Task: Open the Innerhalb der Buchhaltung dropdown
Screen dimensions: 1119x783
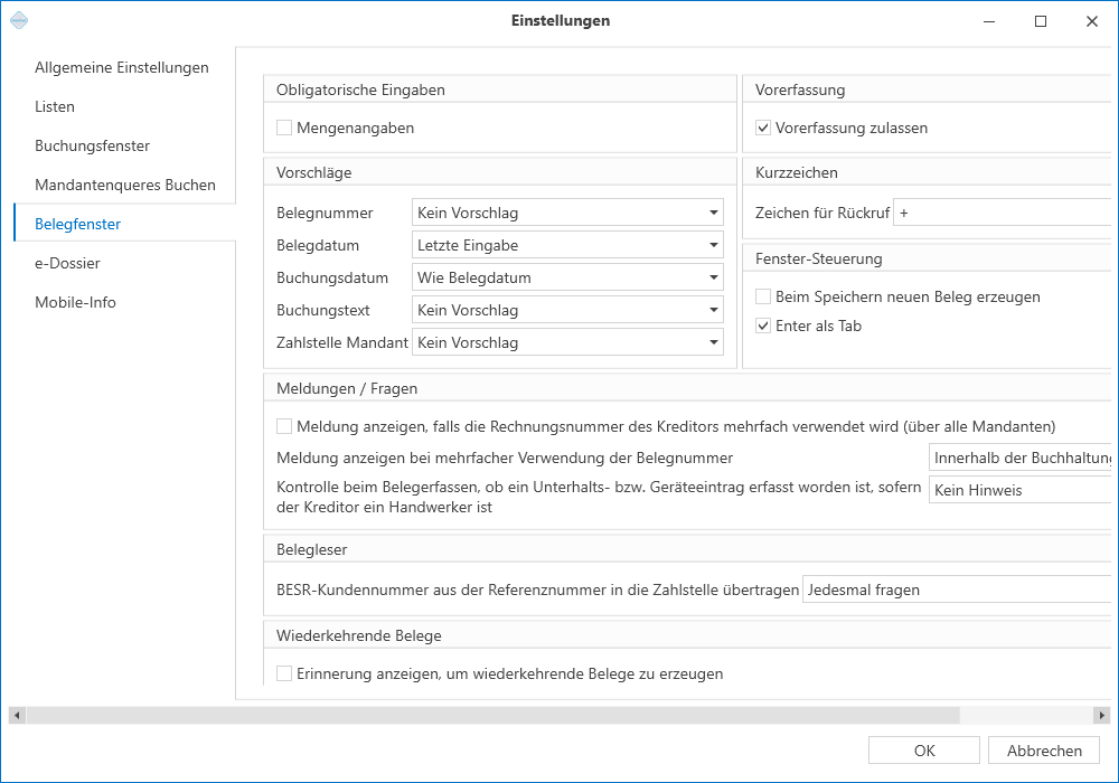Action: 1021,458
